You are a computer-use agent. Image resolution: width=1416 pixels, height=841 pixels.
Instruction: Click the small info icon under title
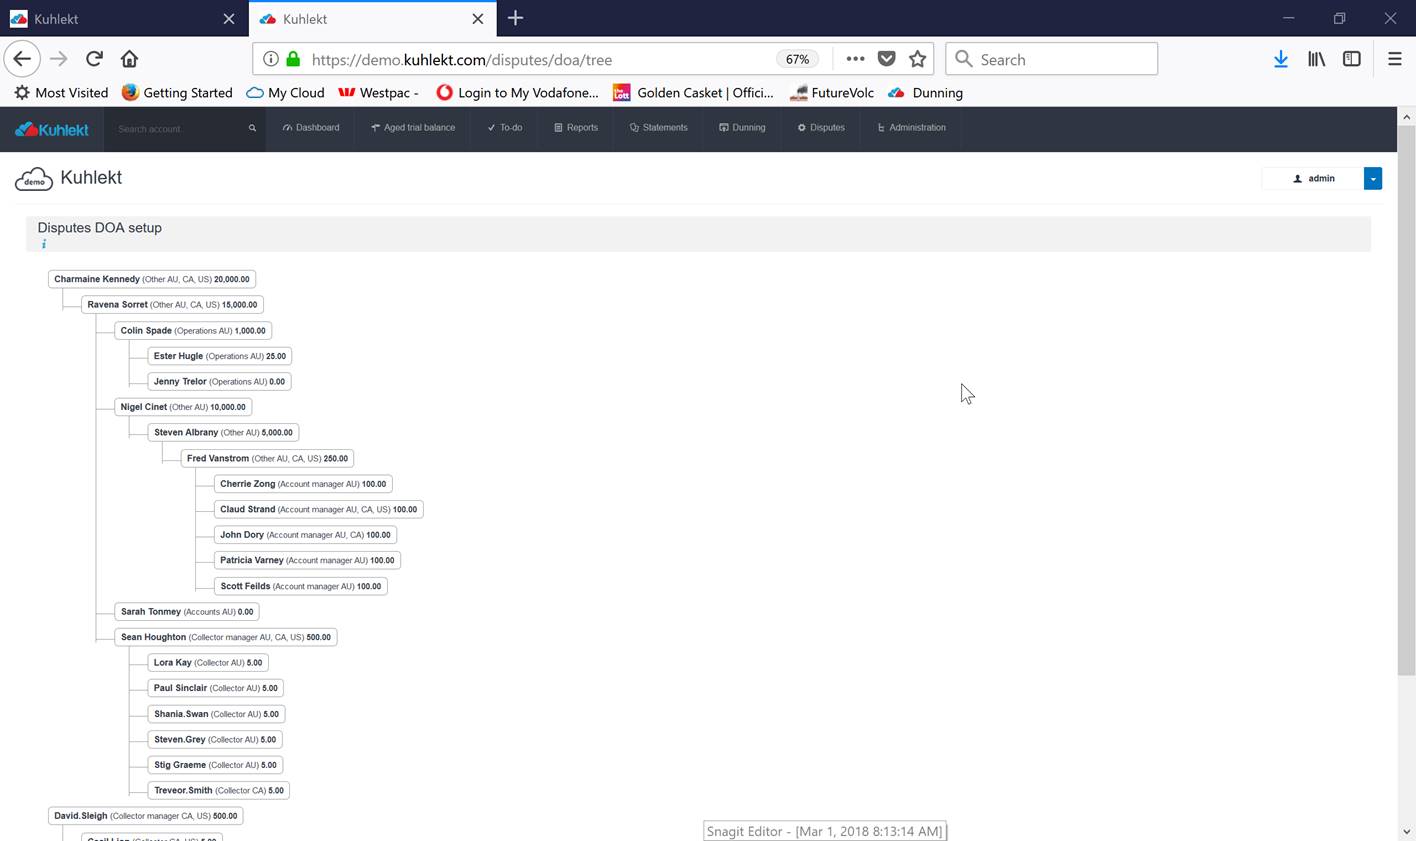(x=44, y=244)
